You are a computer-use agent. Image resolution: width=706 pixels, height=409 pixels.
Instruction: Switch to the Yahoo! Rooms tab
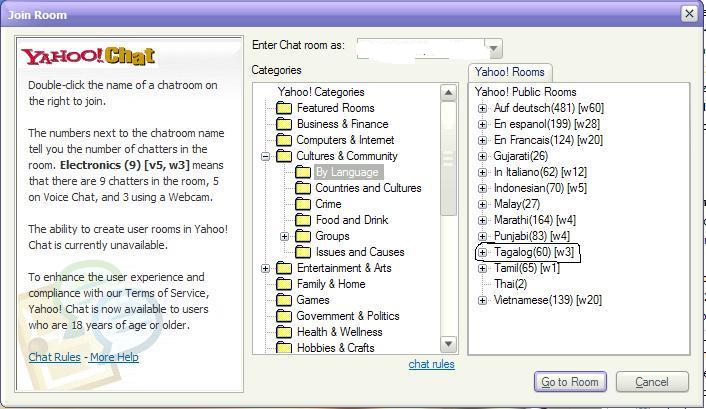[x=510, y=72]
